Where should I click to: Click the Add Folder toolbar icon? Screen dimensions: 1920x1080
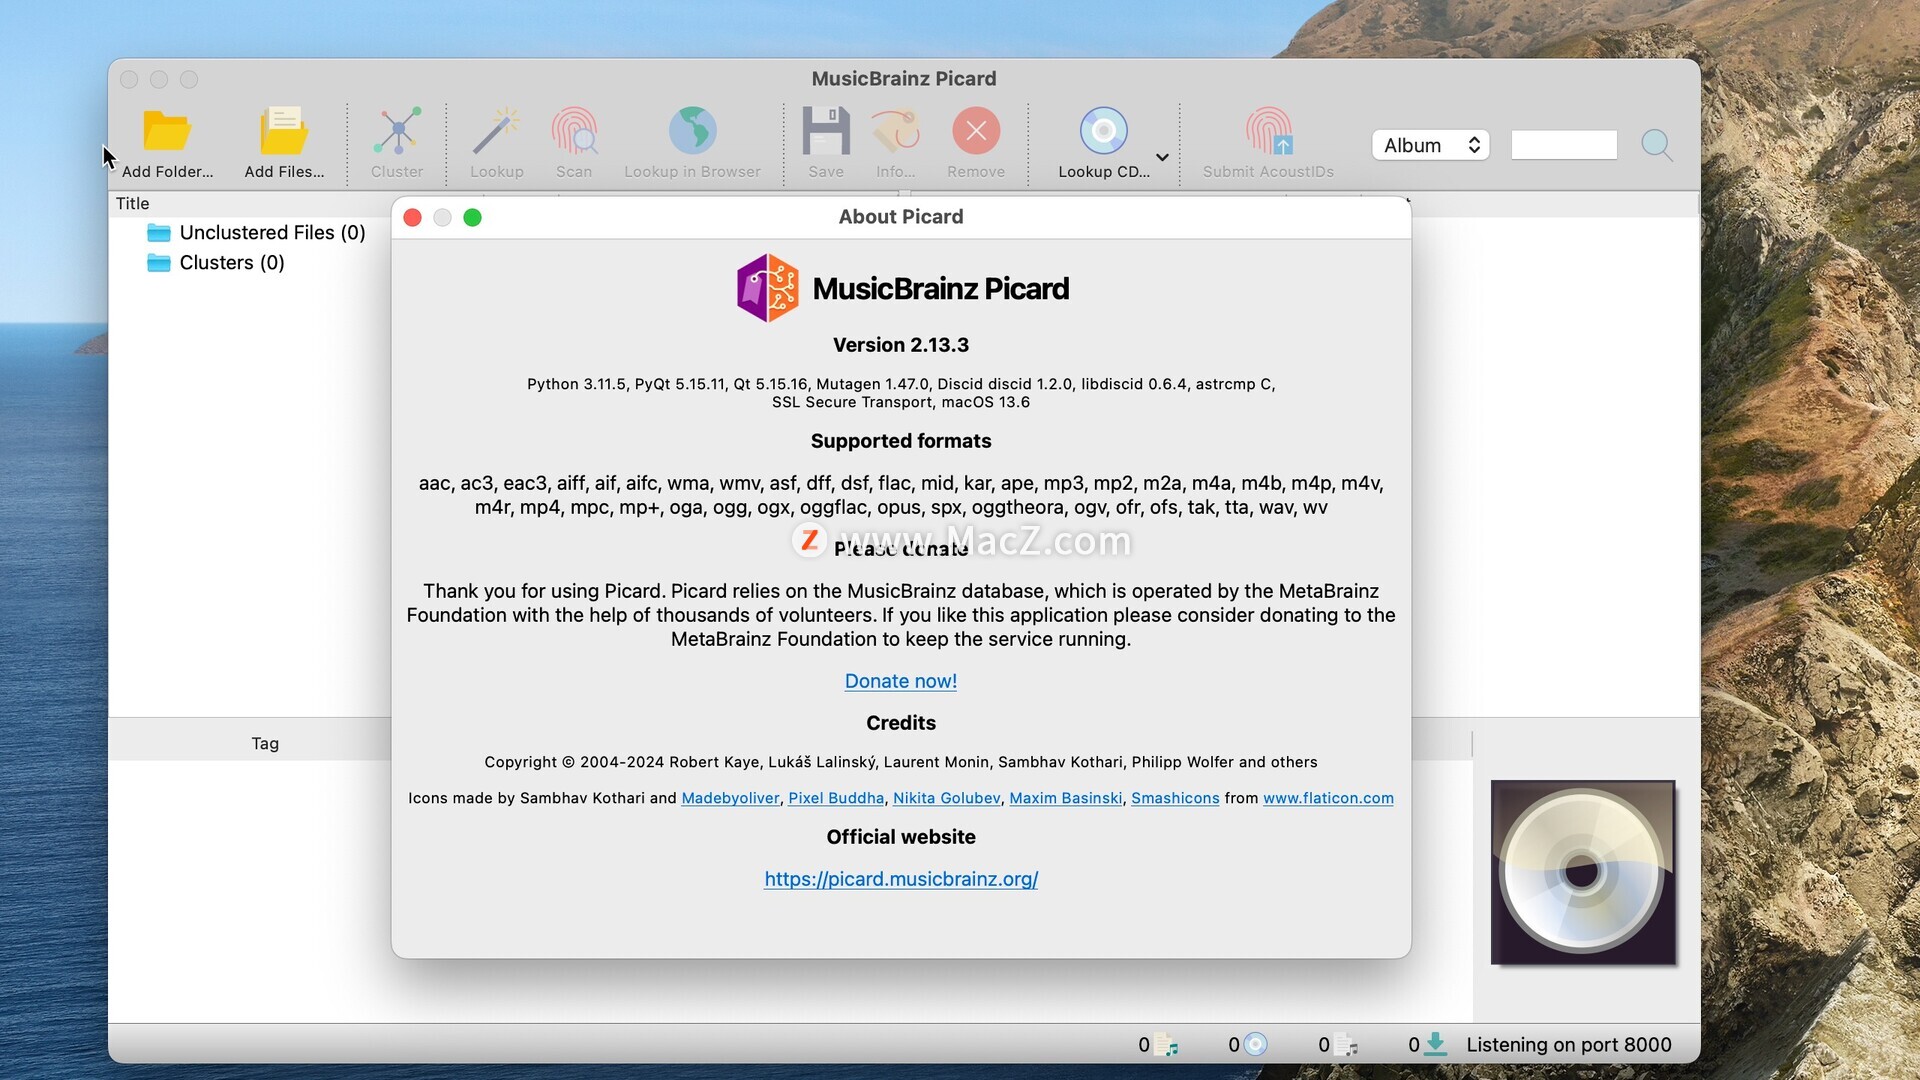coord(167,131)
